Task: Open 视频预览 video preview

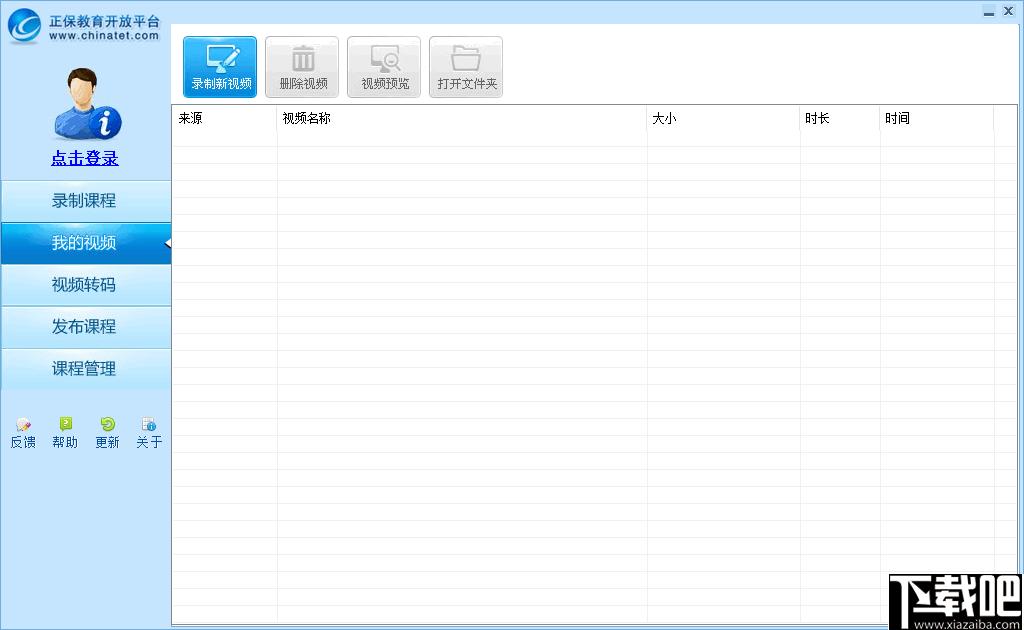Action: click(x=384, y=67)
